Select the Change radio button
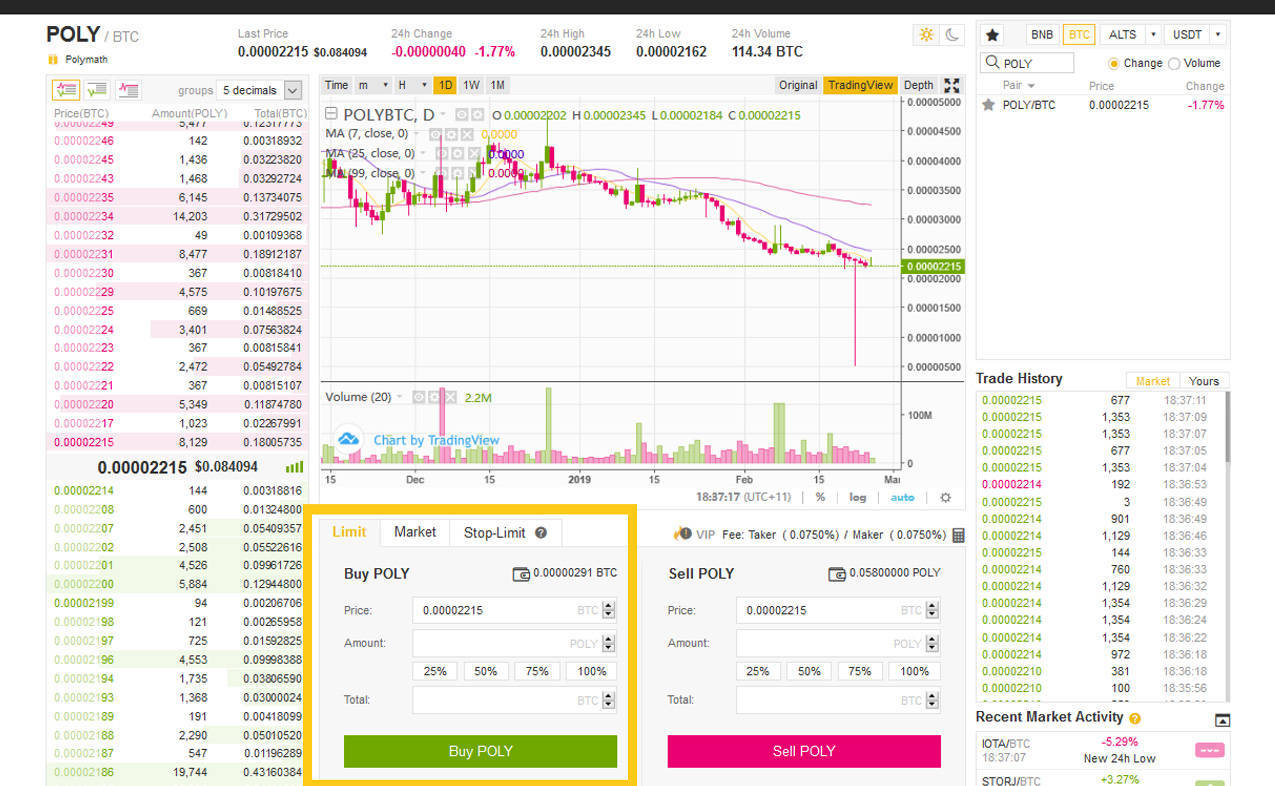 pos(1113,63)
